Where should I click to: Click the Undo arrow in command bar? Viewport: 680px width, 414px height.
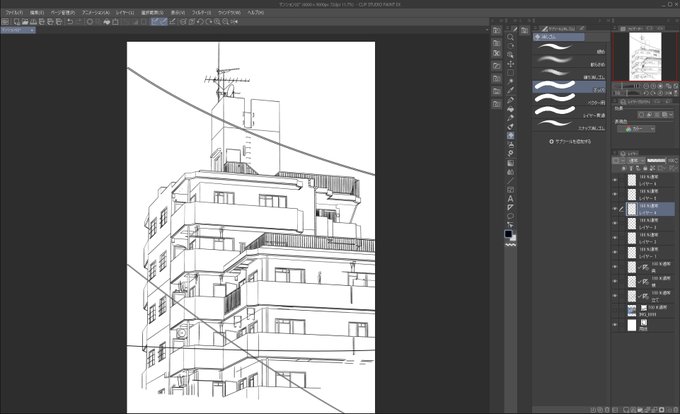coord(70,22)
